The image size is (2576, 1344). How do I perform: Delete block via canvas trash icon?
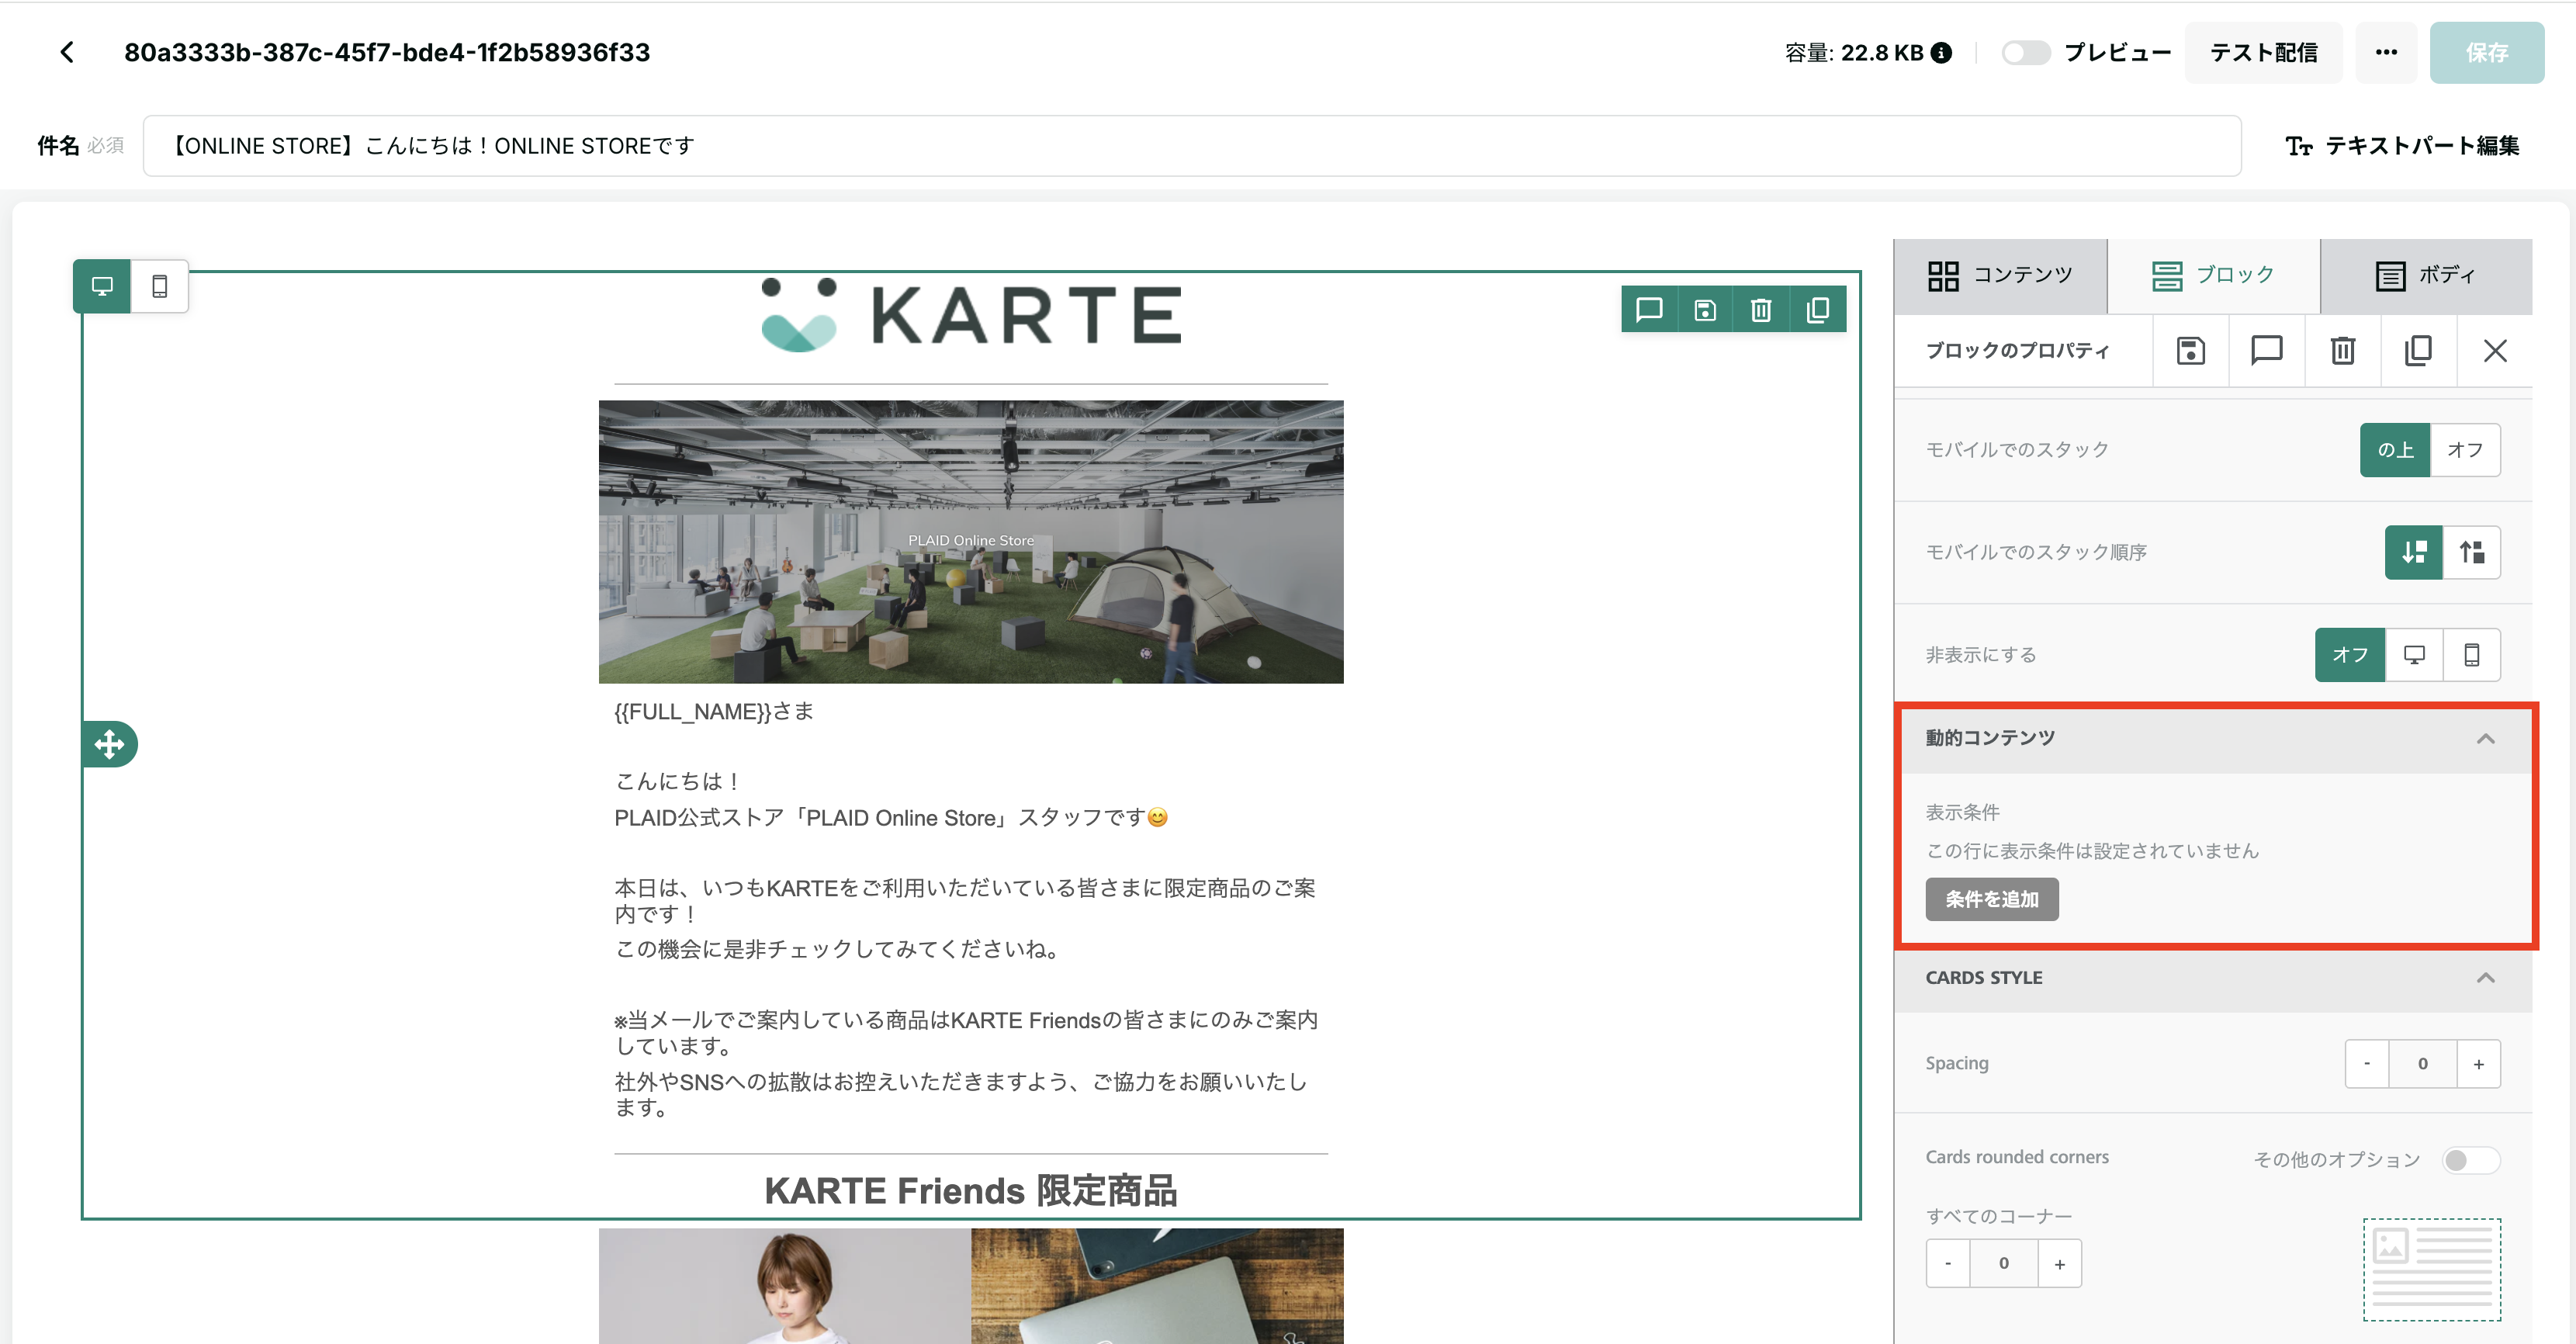[1761, 310]
